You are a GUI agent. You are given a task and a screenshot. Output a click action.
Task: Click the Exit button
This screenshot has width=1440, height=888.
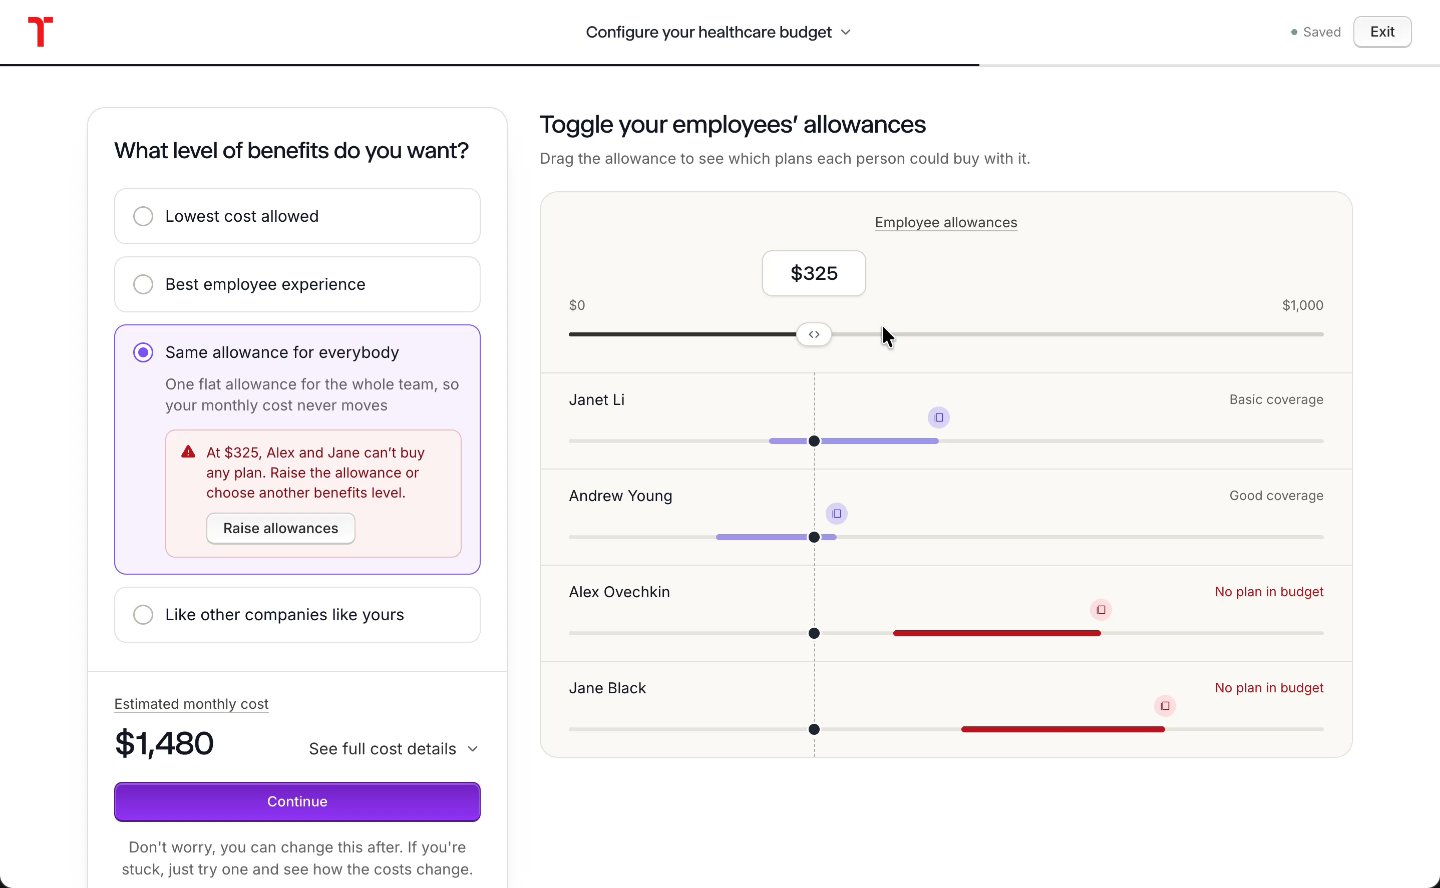click(1382, 32)
